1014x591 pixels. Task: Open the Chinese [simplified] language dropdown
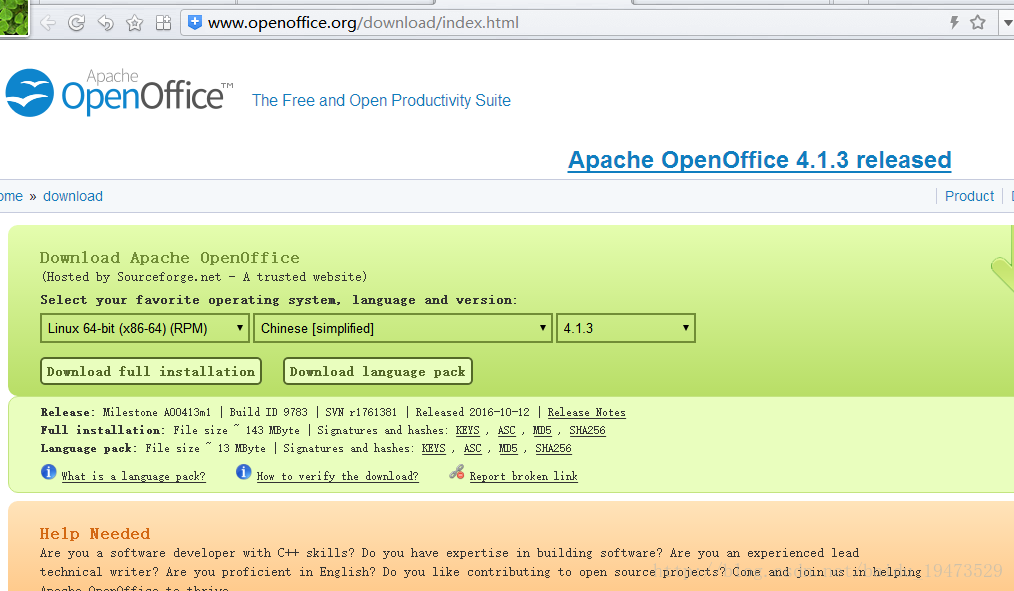(x=403, y=328)
